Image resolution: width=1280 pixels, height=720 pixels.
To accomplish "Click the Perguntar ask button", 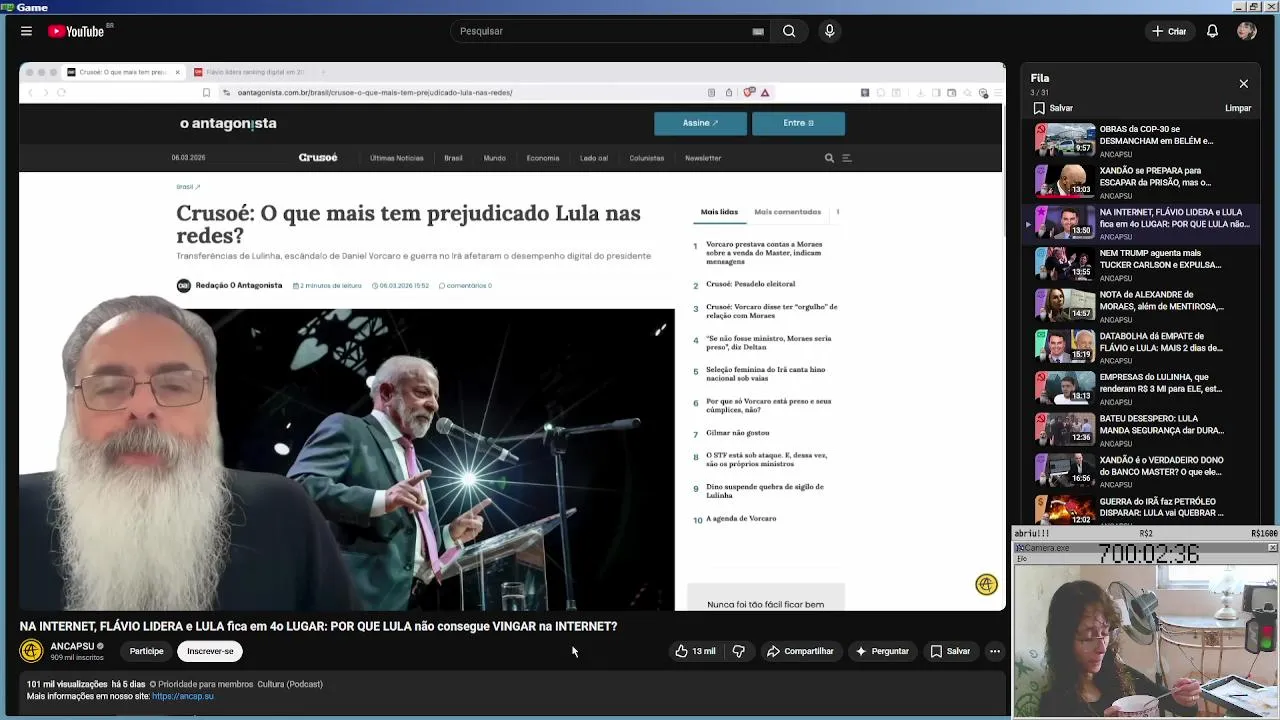I will click(881, 651).
